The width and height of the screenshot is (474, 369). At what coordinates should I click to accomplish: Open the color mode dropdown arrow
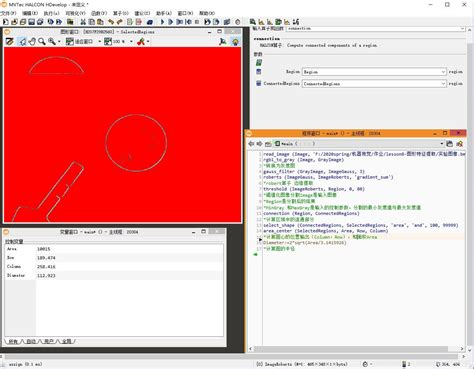[x=148, y=42]
